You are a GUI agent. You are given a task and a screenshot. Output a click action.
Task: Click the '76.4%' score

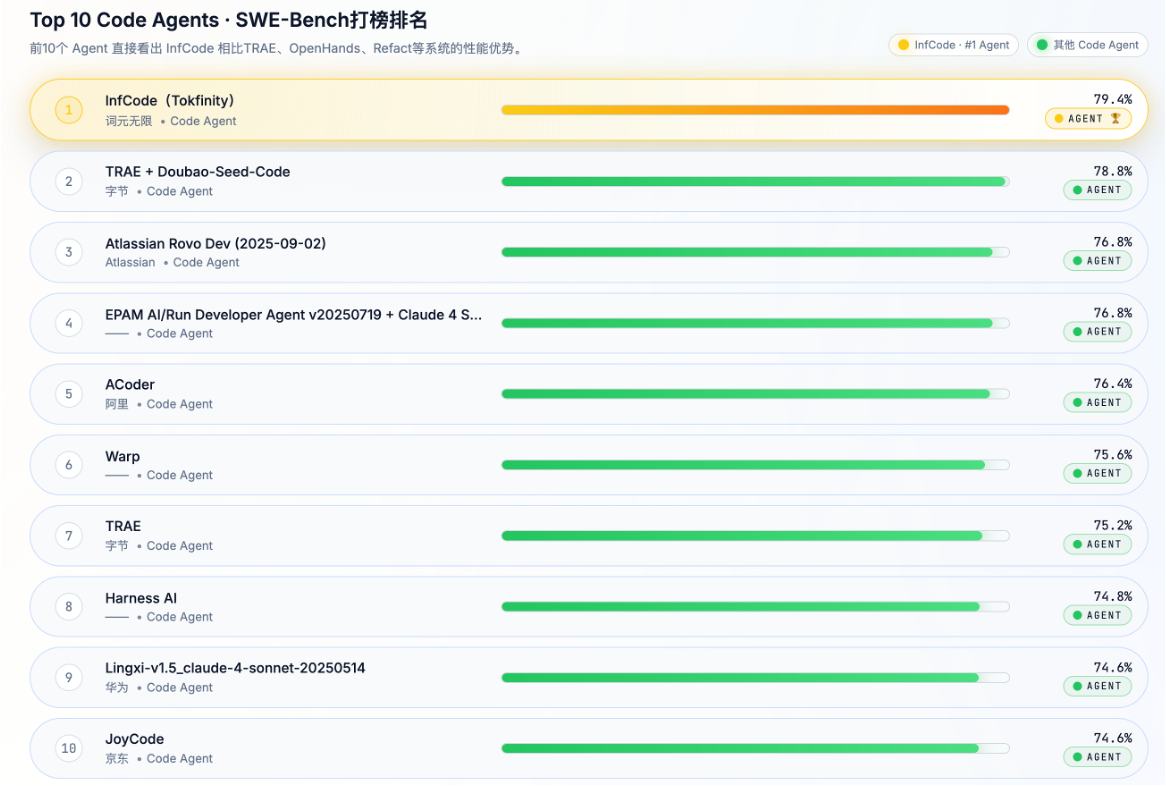click(1112, 384)
